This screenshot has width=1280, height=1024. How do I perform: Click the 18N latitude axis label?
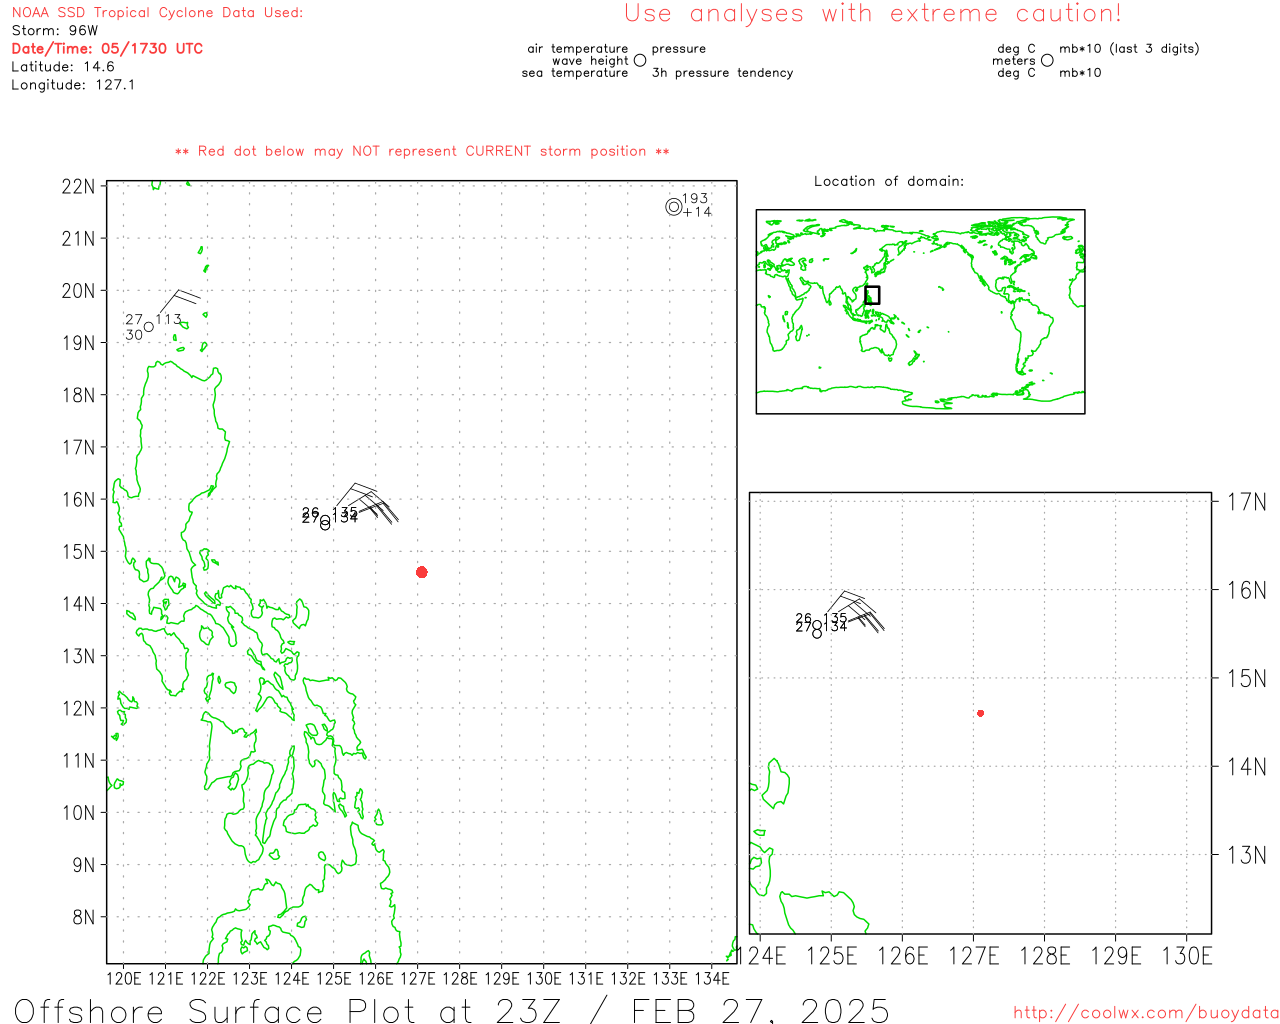[x=79, y=395]
